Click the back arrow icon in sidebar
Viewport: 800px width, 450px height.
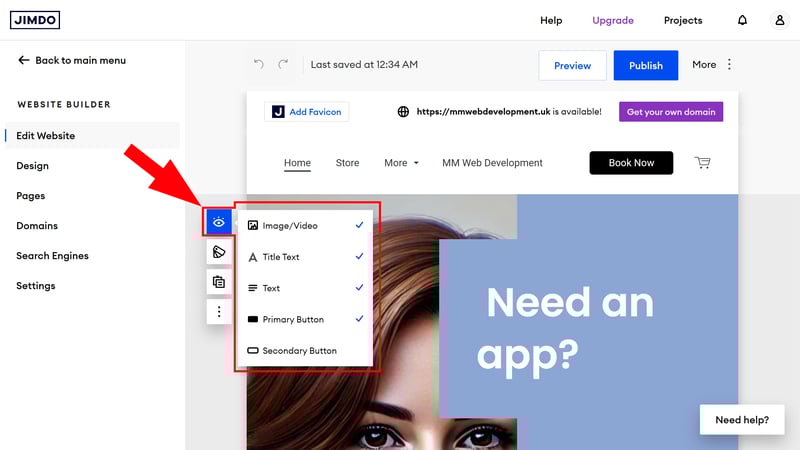tap(23, 60)
